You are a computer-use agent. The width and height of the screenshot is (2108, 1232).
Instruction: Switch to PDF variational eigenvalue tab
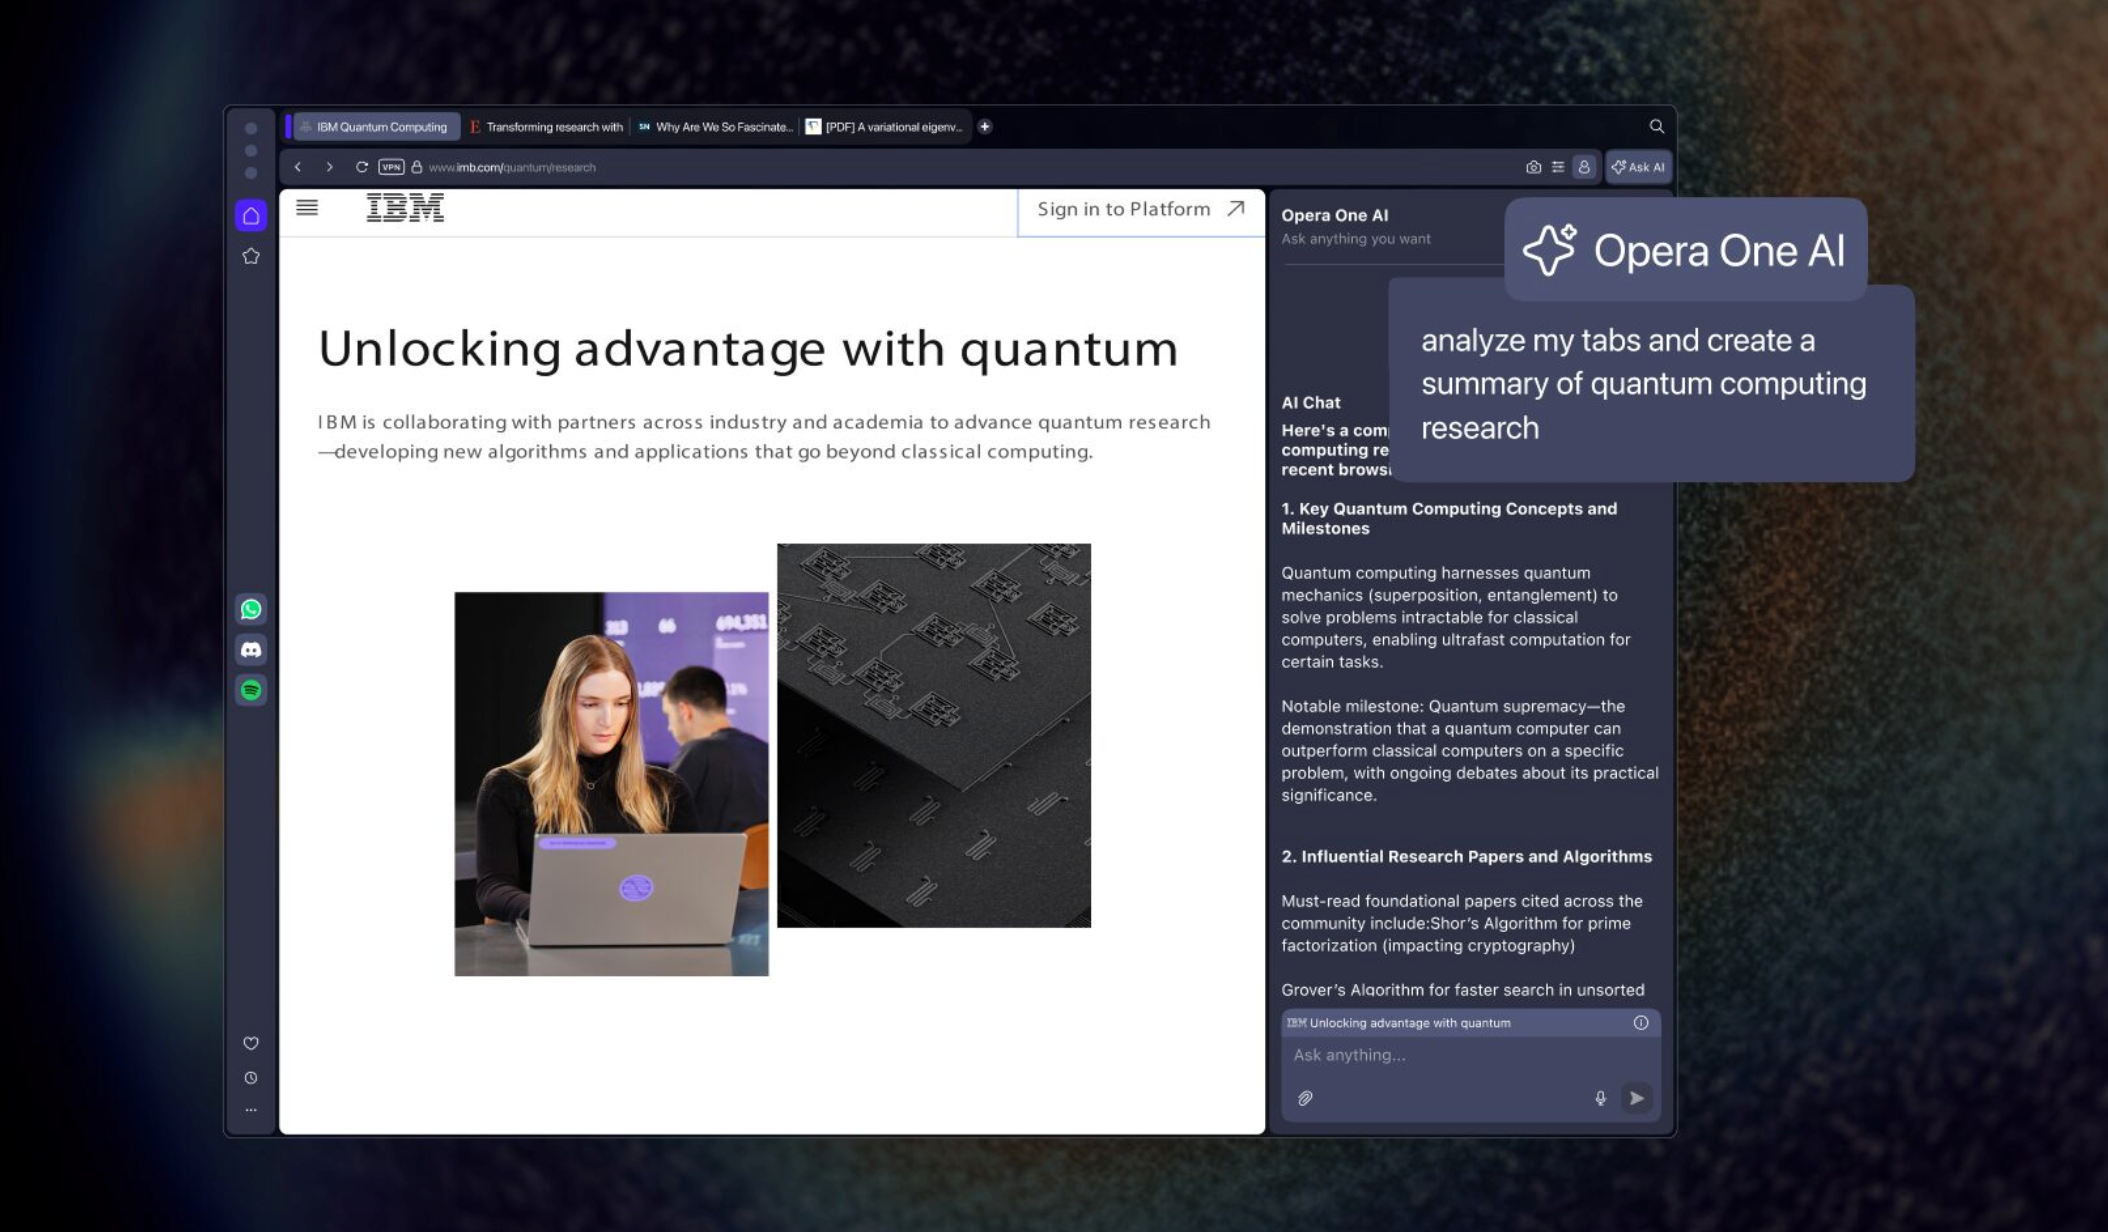click(886, 127)
